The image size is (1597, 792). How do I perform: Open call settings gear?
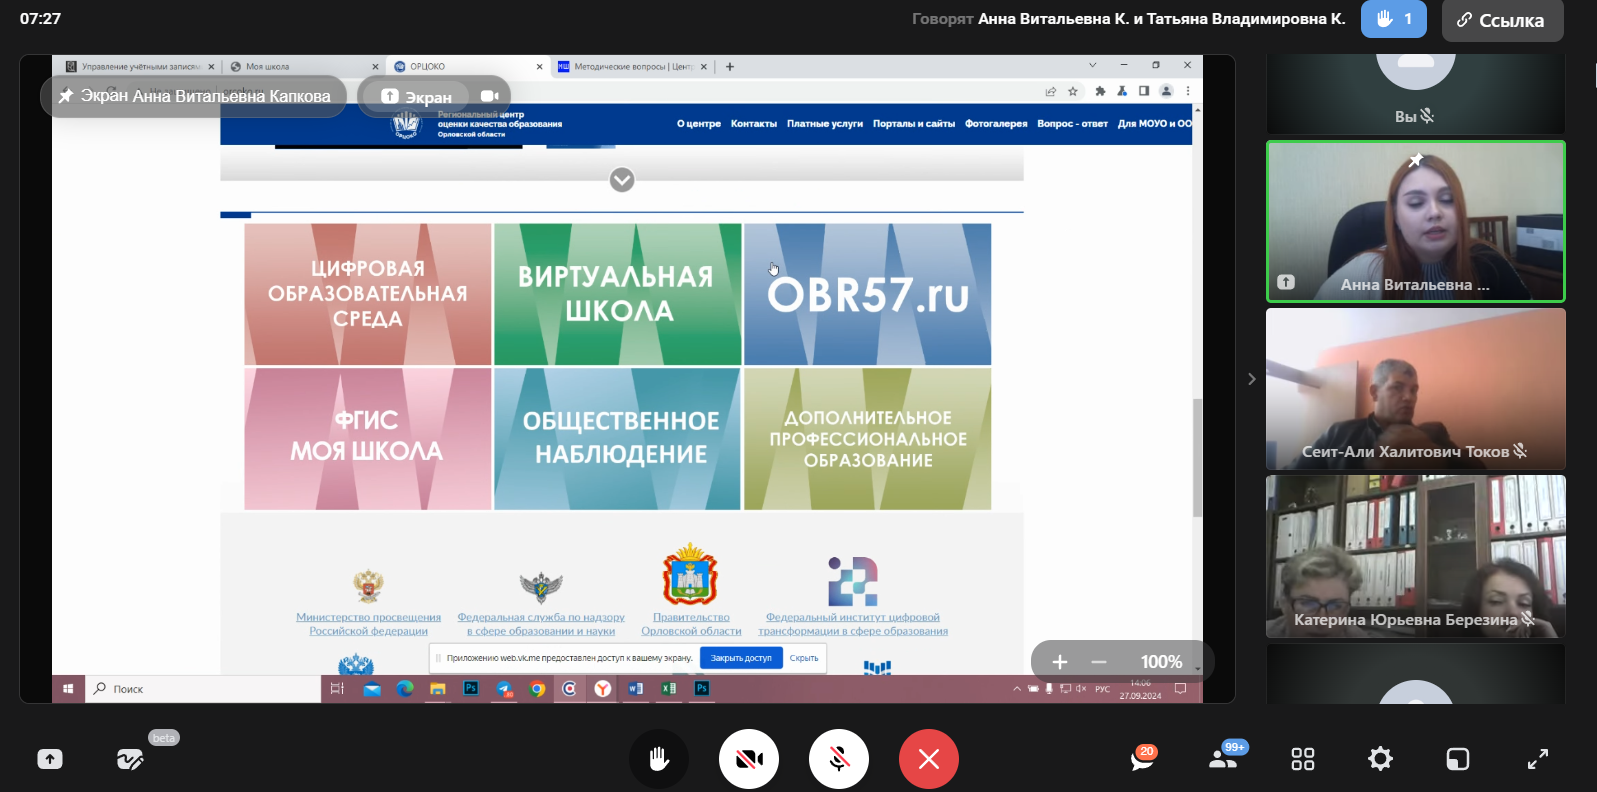point(1380,759)
